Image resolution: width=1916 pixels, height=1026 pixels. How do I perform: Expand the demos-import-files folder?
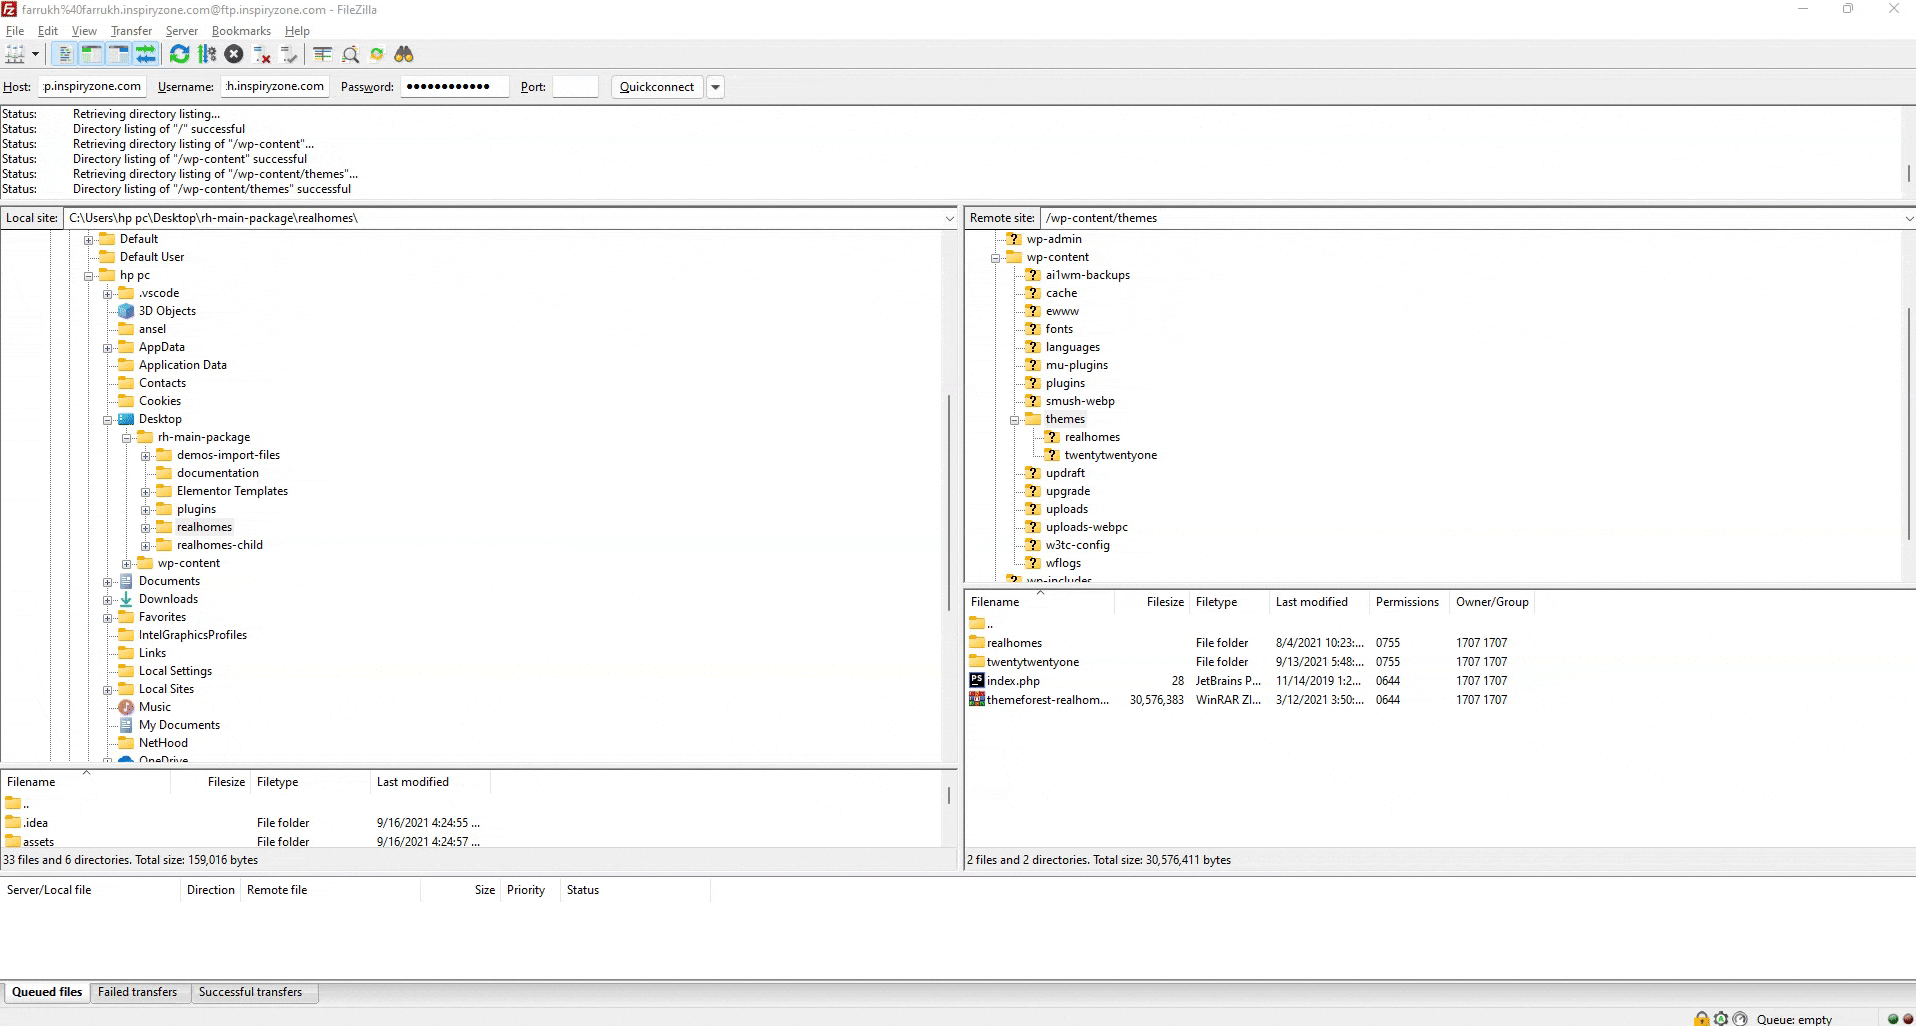(x=145, y=456)
